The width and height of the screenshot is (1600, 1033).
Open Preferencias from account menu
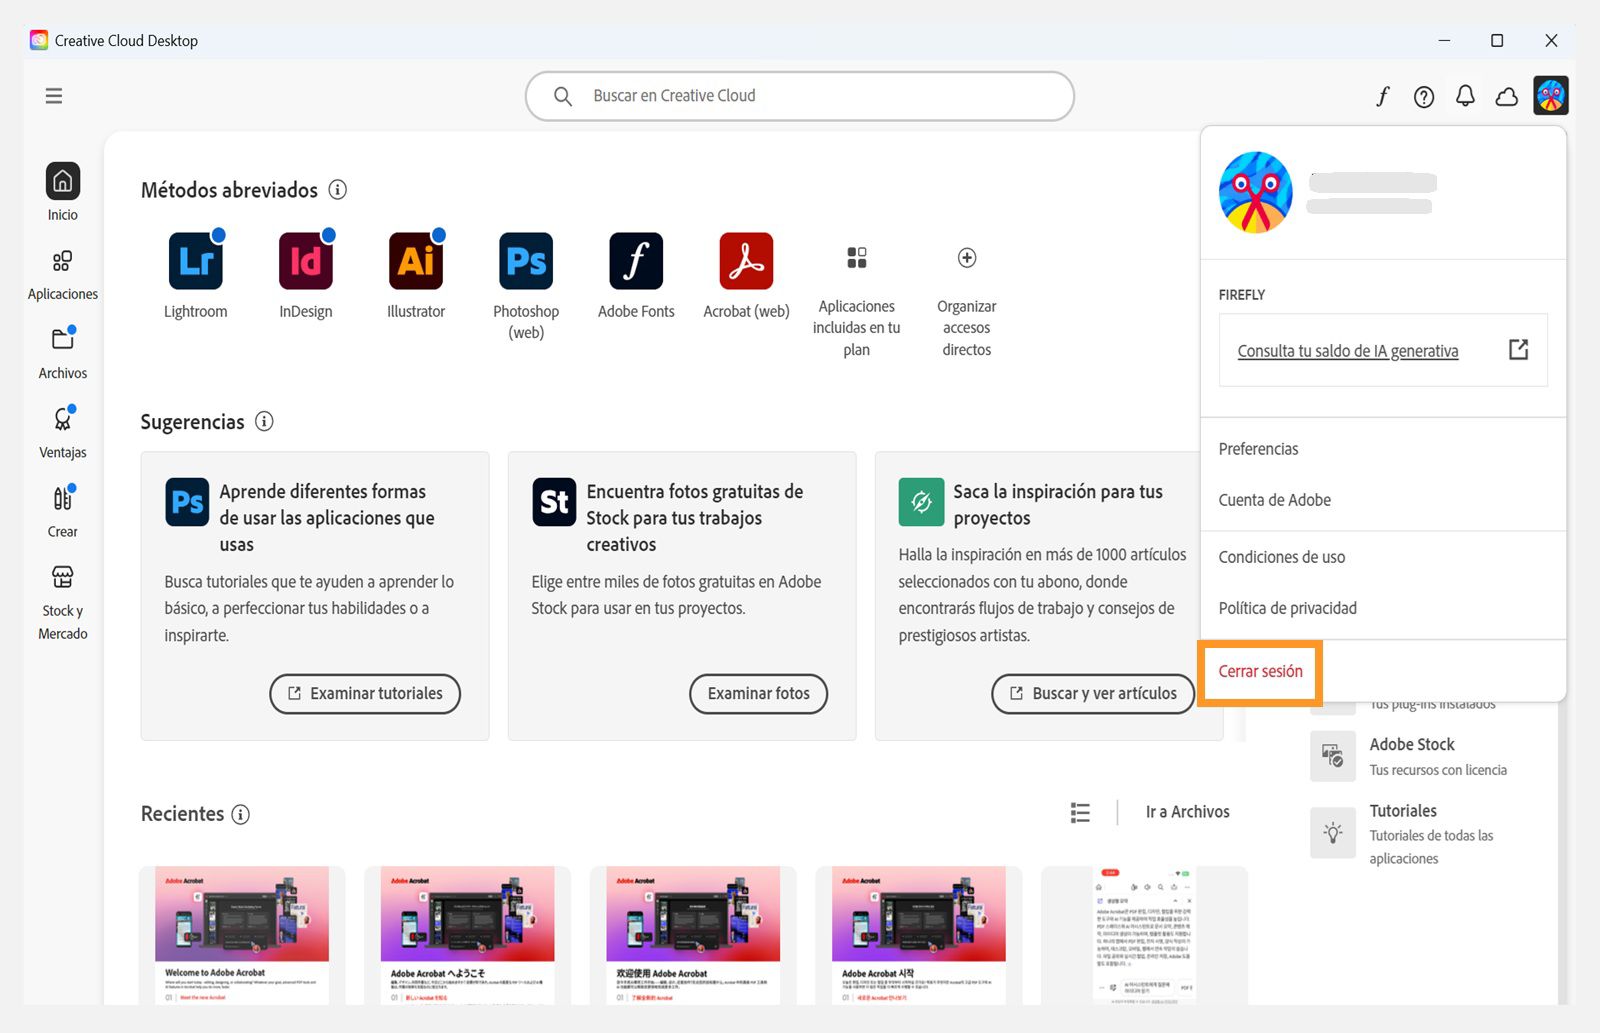pyautogui.click(x=1258, y=449)
